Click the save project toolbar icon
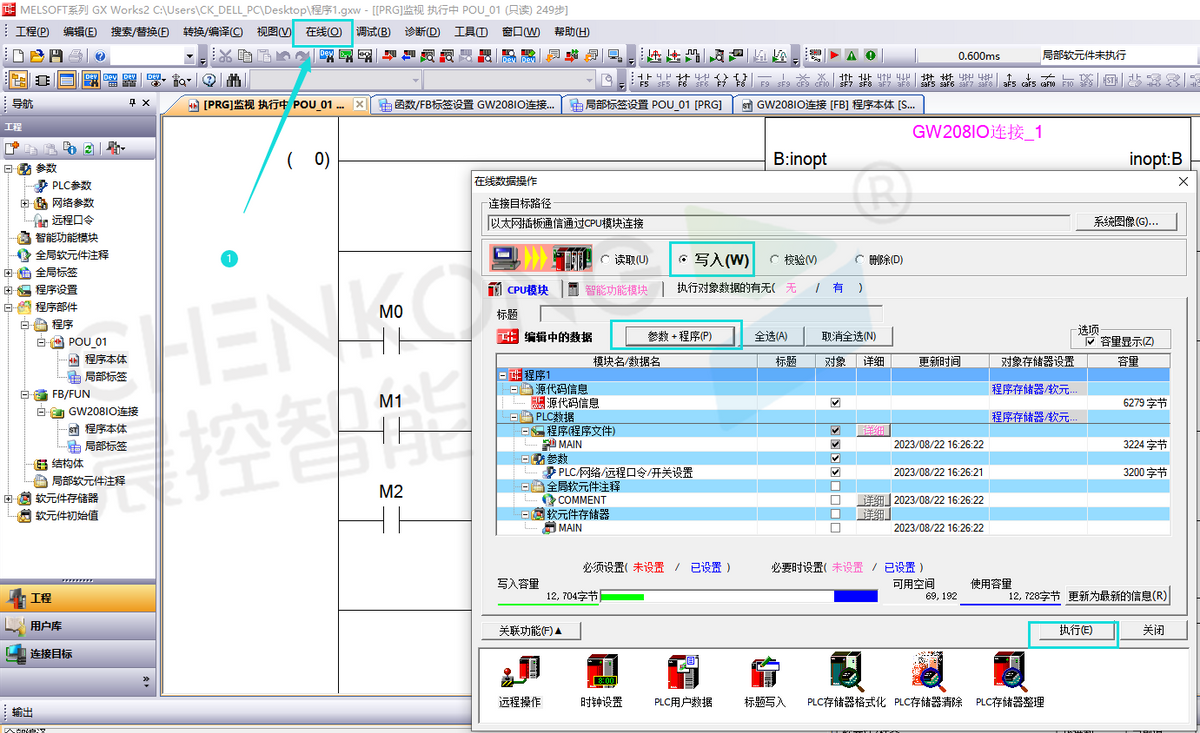Screen dimensions: 1200x733 pyautogui.click(x=57, y=56)
